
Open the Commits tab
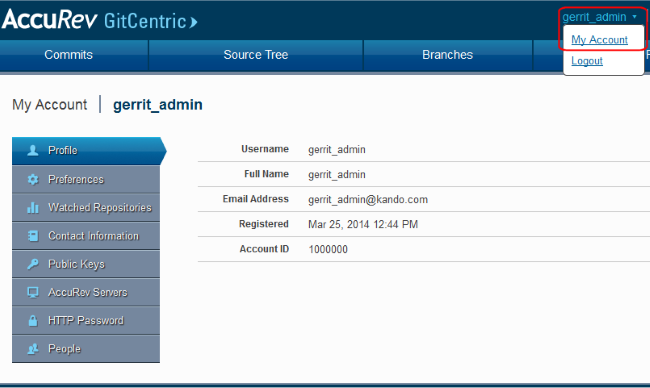coord(68,55)
